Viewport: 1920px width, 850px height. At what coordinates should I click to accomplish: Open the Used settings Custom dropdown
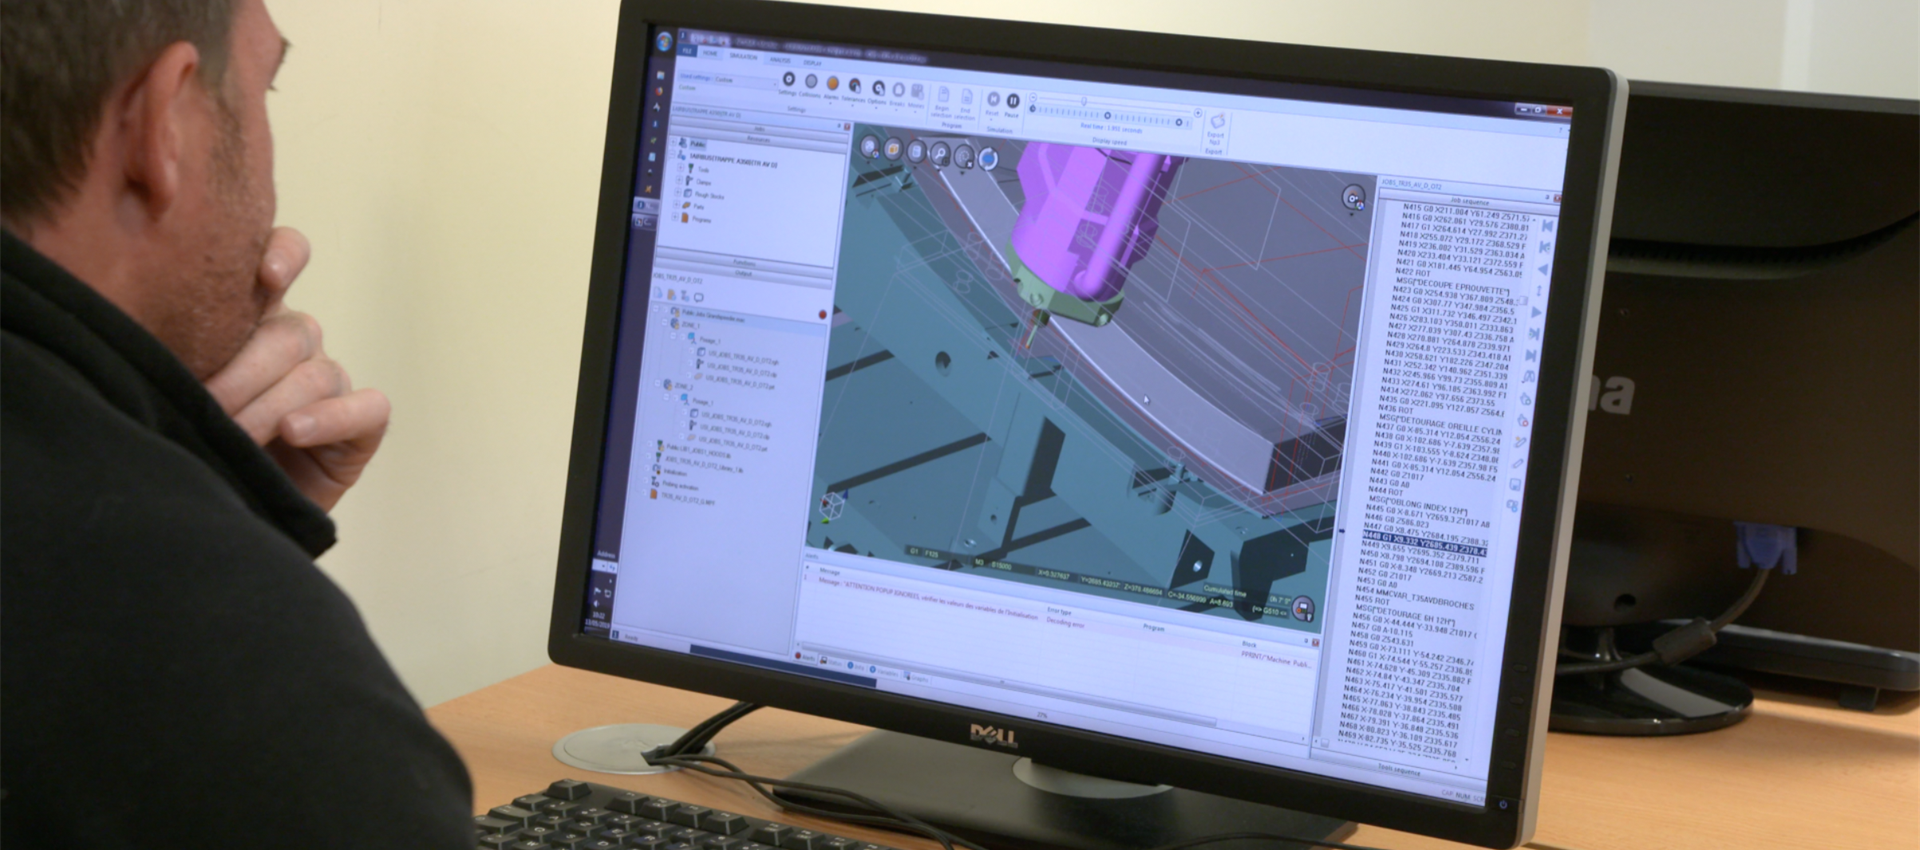point(746,82)
